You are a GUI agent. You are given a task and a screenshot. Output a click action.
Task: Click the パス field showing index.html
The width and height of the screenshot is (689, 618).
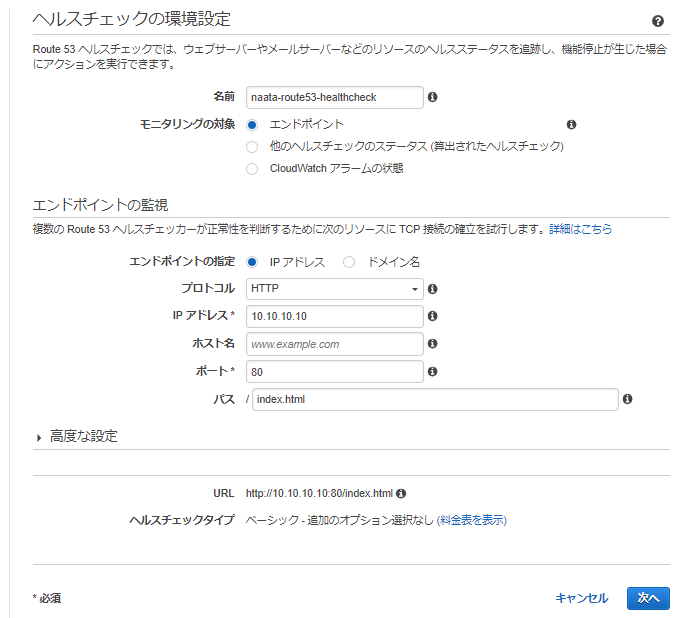coord(435,399)
